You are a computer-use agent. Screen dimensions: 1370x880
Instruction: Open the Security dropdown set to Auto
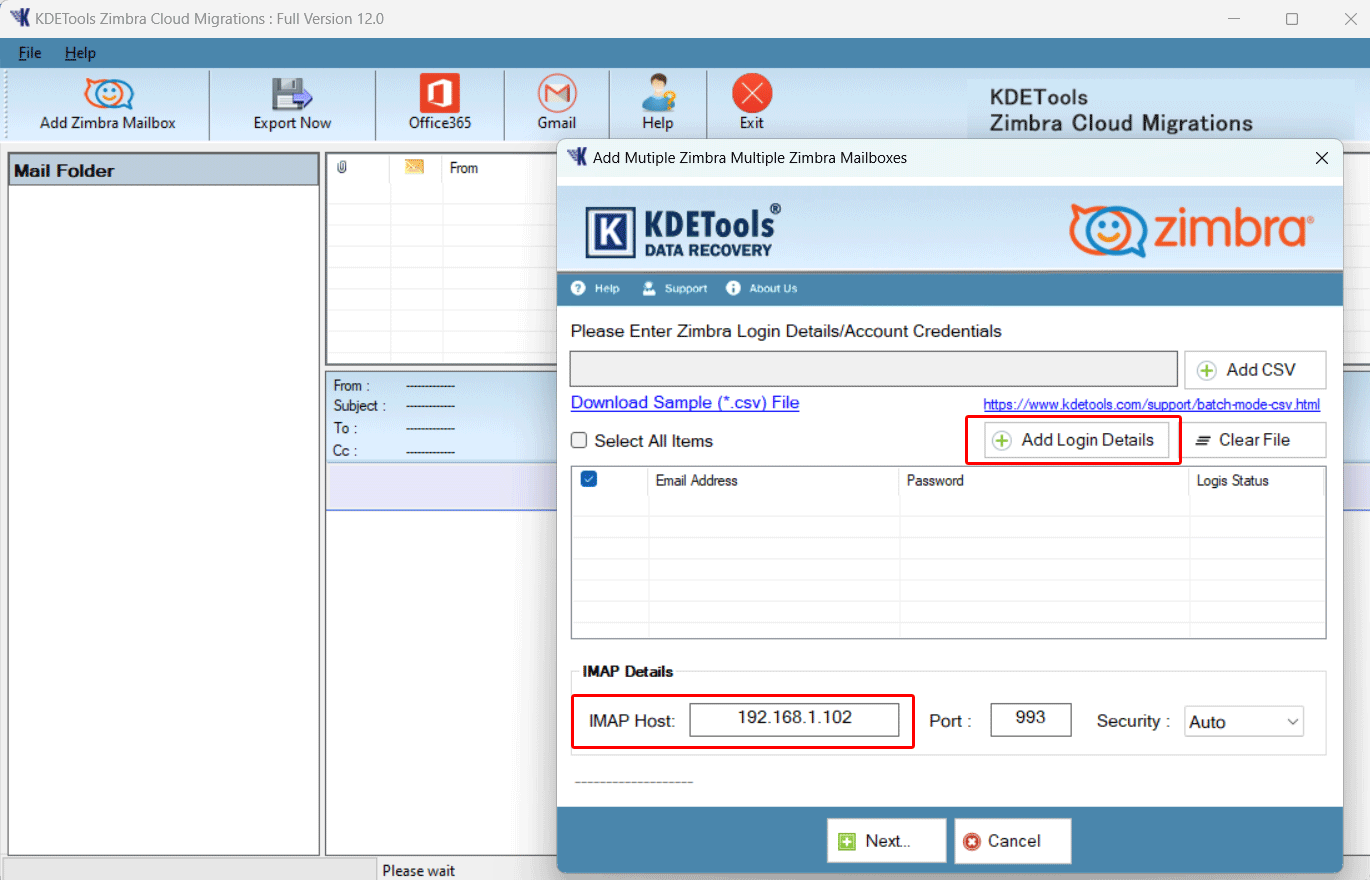pos(1243,720)
